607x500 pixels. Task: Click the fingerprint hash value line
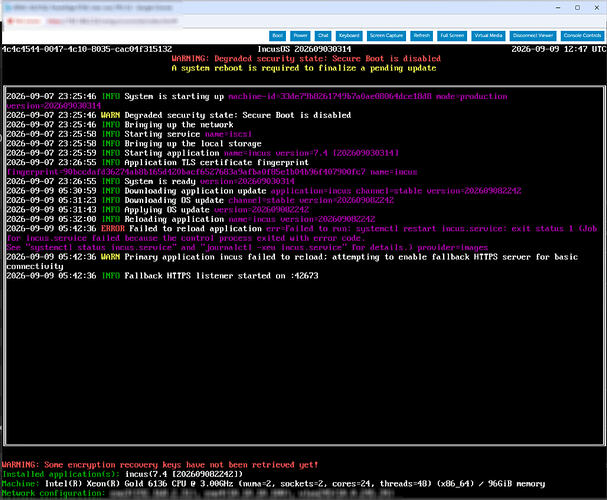point(212,172)
